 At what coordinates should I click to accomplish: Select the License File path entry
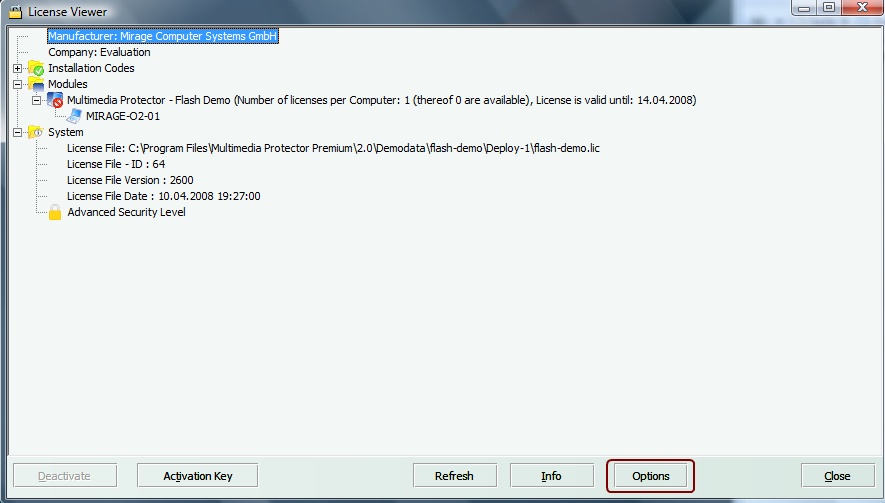pos(333,148)
